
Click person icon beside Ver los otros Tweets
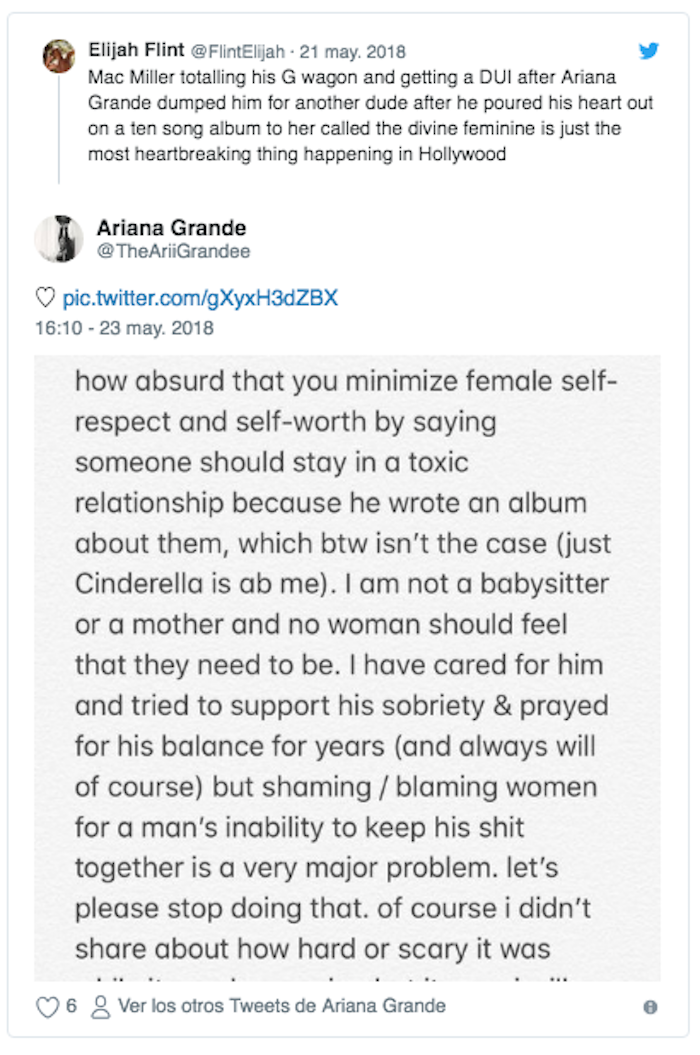click(100, 1006)
